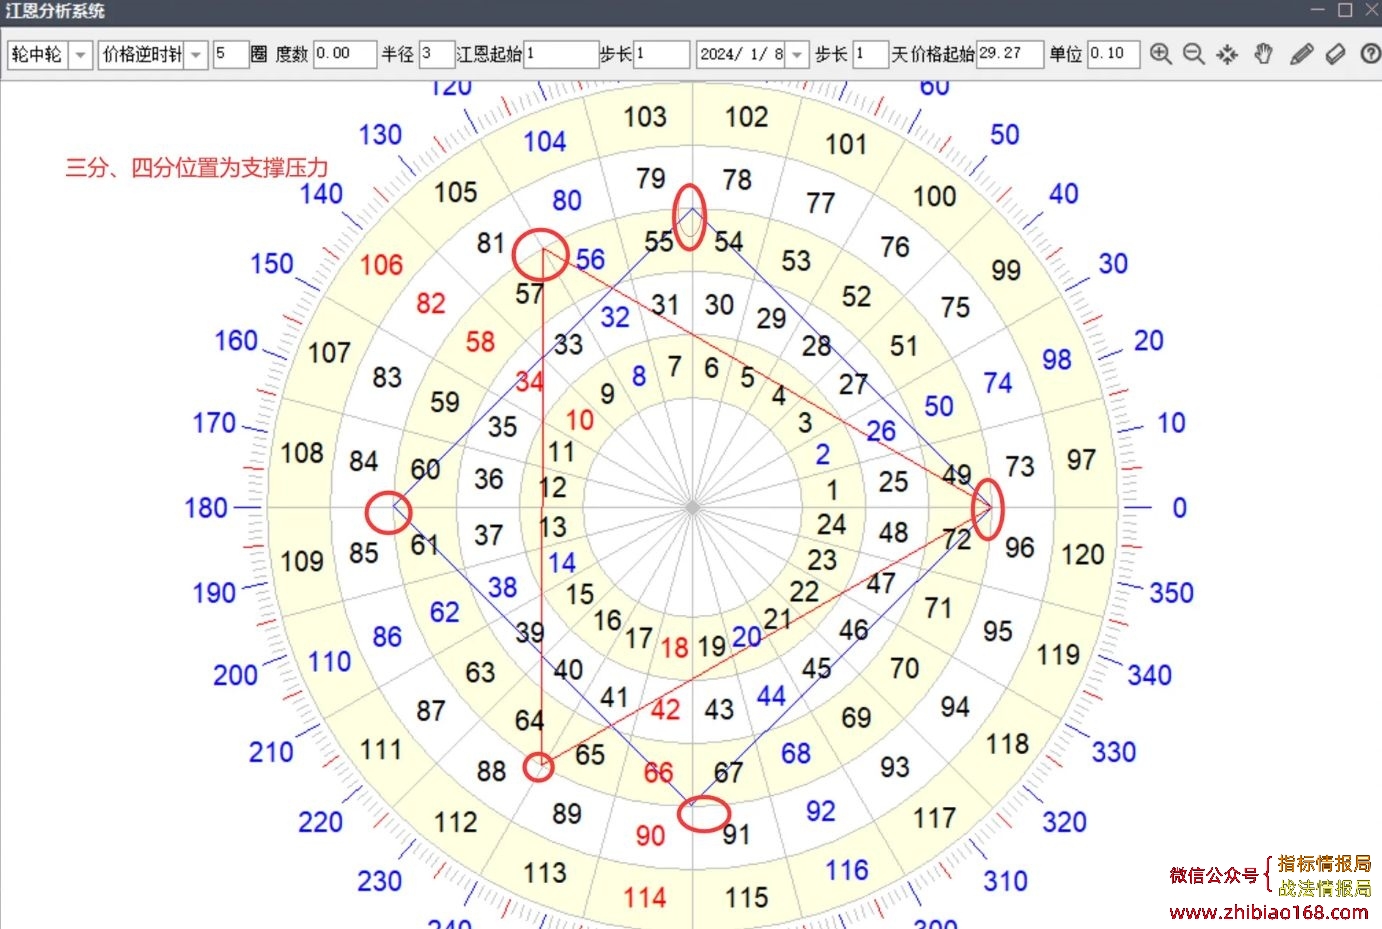Screen dimensions: 1382x929
Task: Click blue wheel number 116
Action: pos(846,871)
